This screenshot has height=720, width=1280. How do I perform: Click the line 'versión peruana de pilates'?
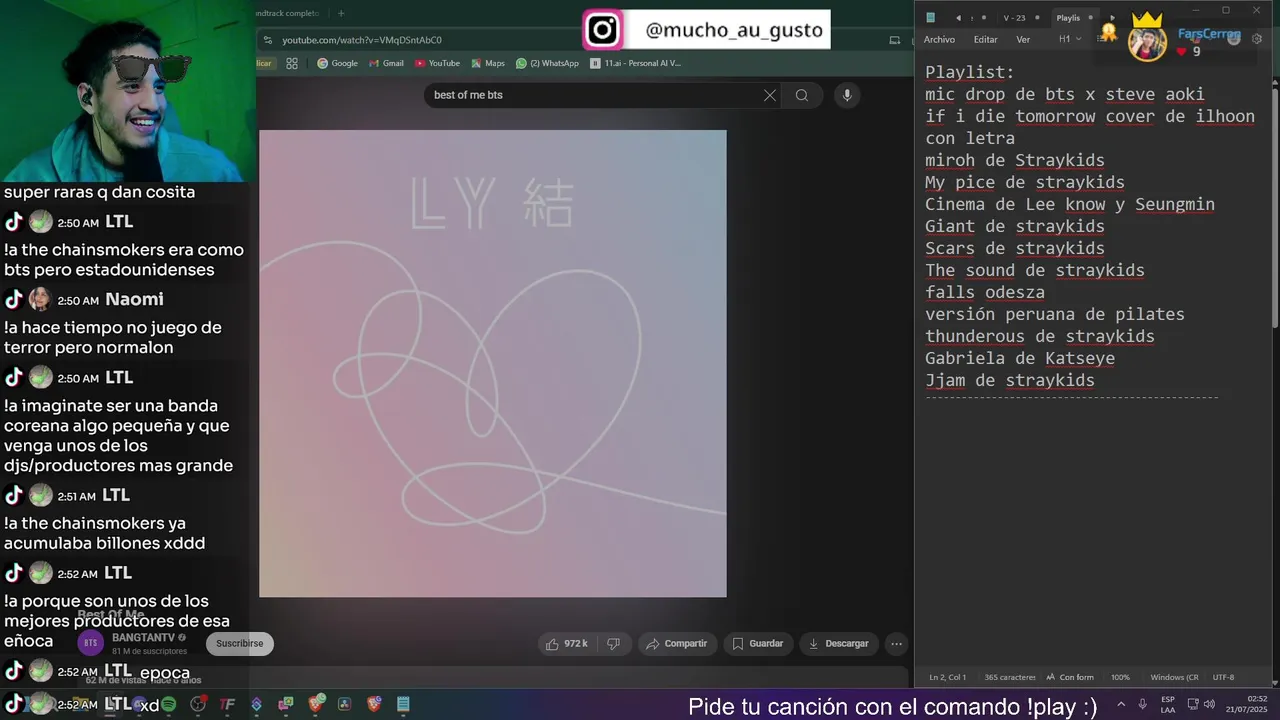pos(1054,314)
